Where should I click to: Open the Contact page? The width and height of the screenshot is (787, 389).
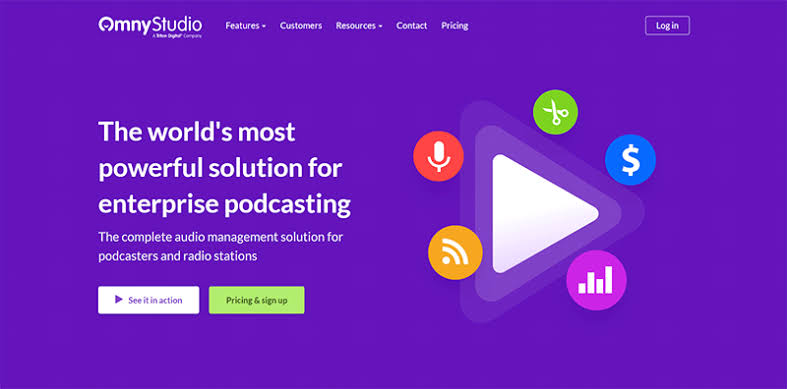pyautogui.click(x=412, y=26)
